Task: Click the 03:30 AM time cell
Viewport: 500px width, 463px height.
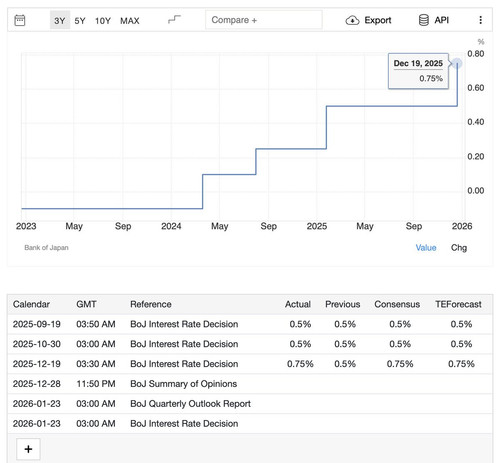Action: tap(96, 364)
